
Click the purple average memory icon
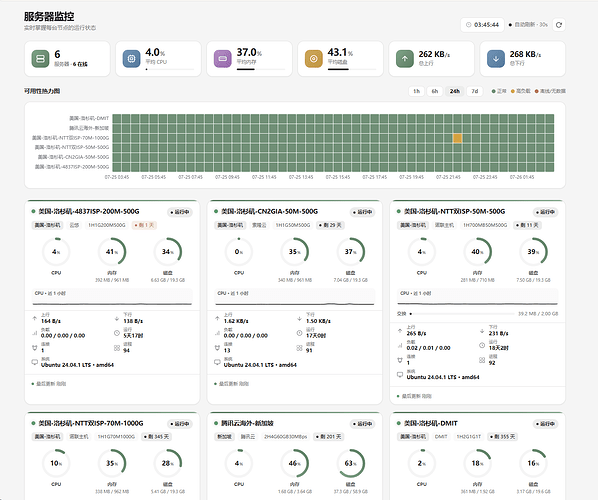coord(223,59)
